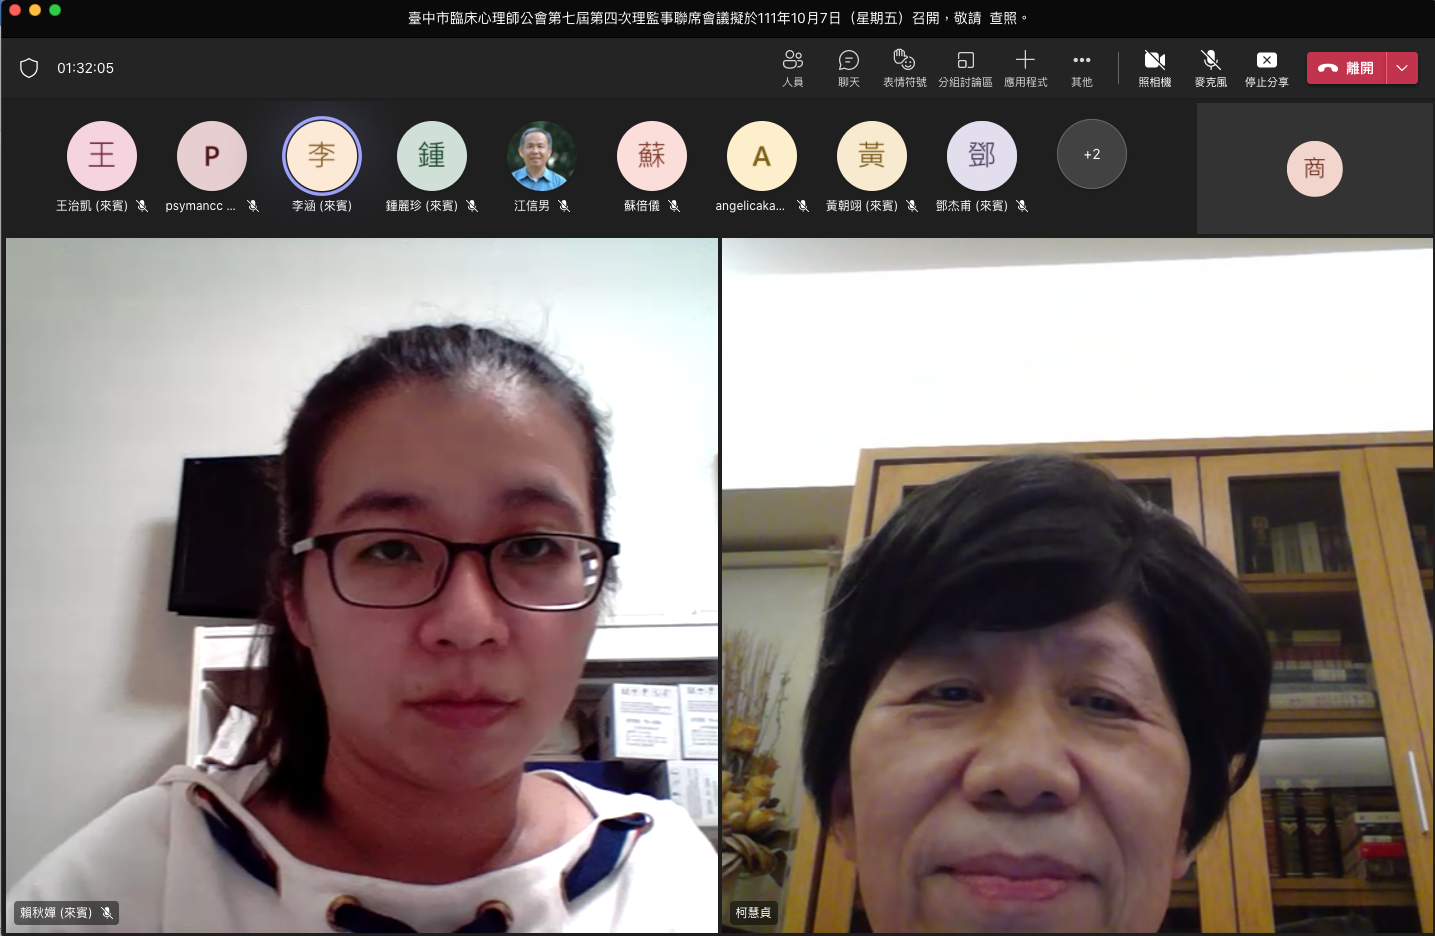Image resolution: width=1435 pixels, height=936 pixels.
Task: Stop sharing screen (停止分享)
Action: pyautogui.click(x=1266, y=68)
